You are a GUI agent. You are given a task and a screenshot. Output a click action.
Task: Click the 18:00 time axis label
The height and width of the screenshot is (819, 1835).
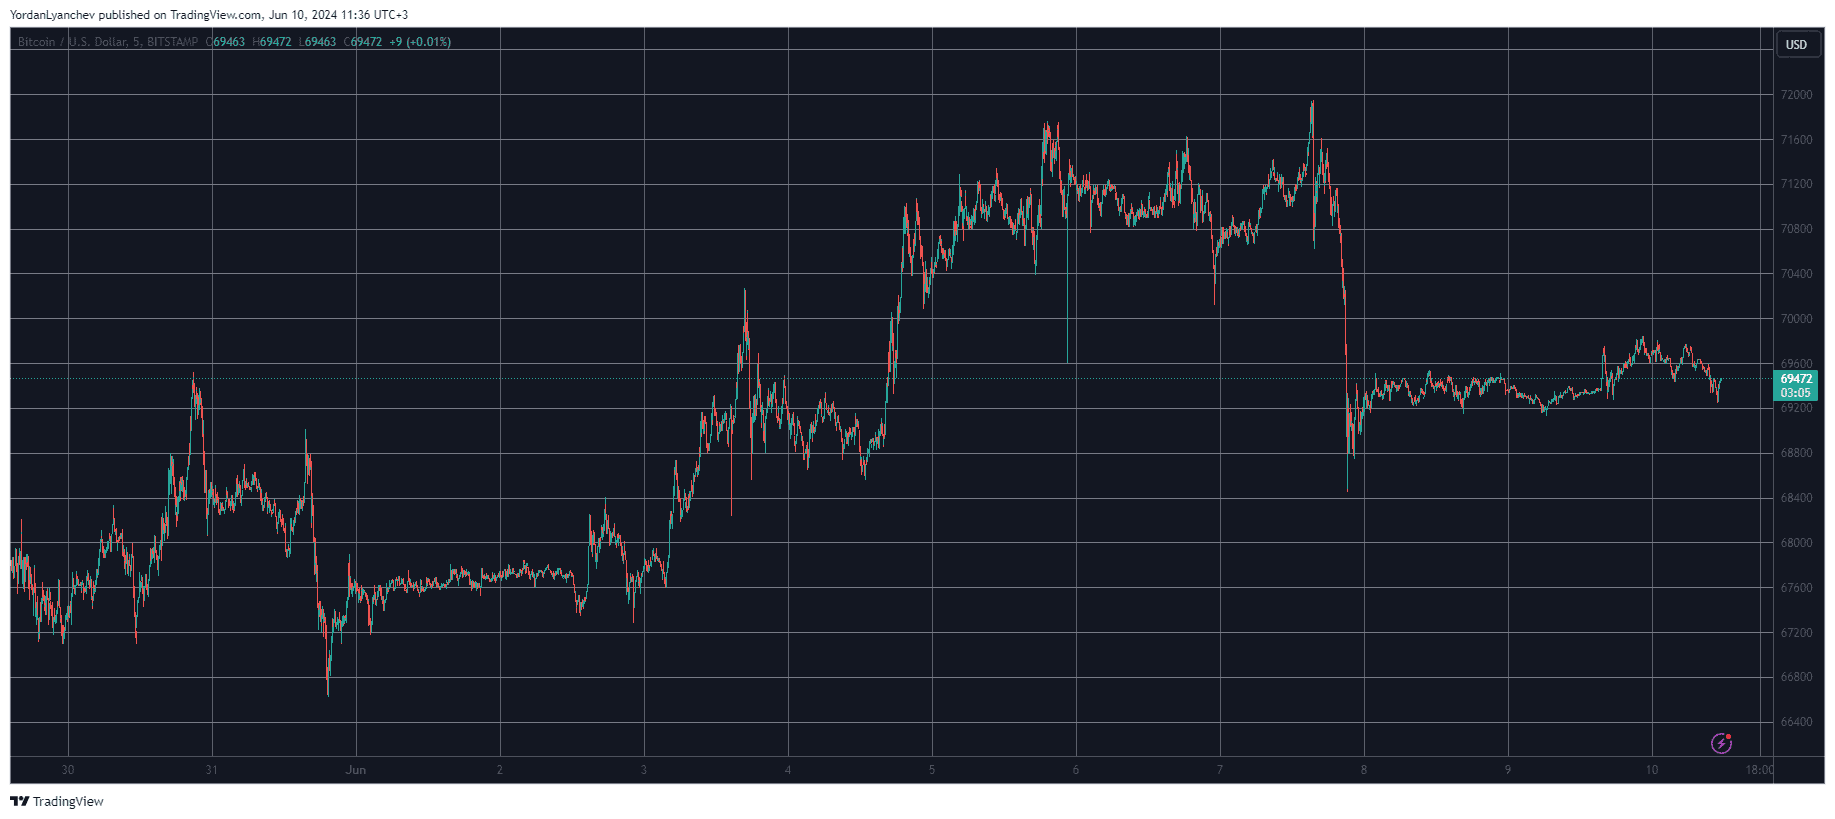(1759, 770)
